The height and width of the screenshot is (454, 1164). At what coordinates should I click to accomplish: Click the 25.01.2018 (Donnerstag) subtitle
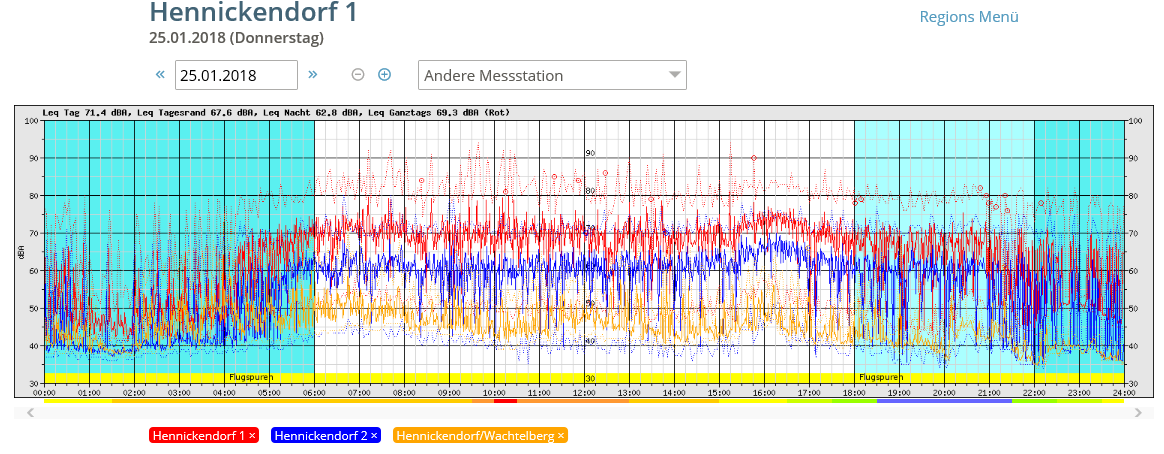[236, 38]
